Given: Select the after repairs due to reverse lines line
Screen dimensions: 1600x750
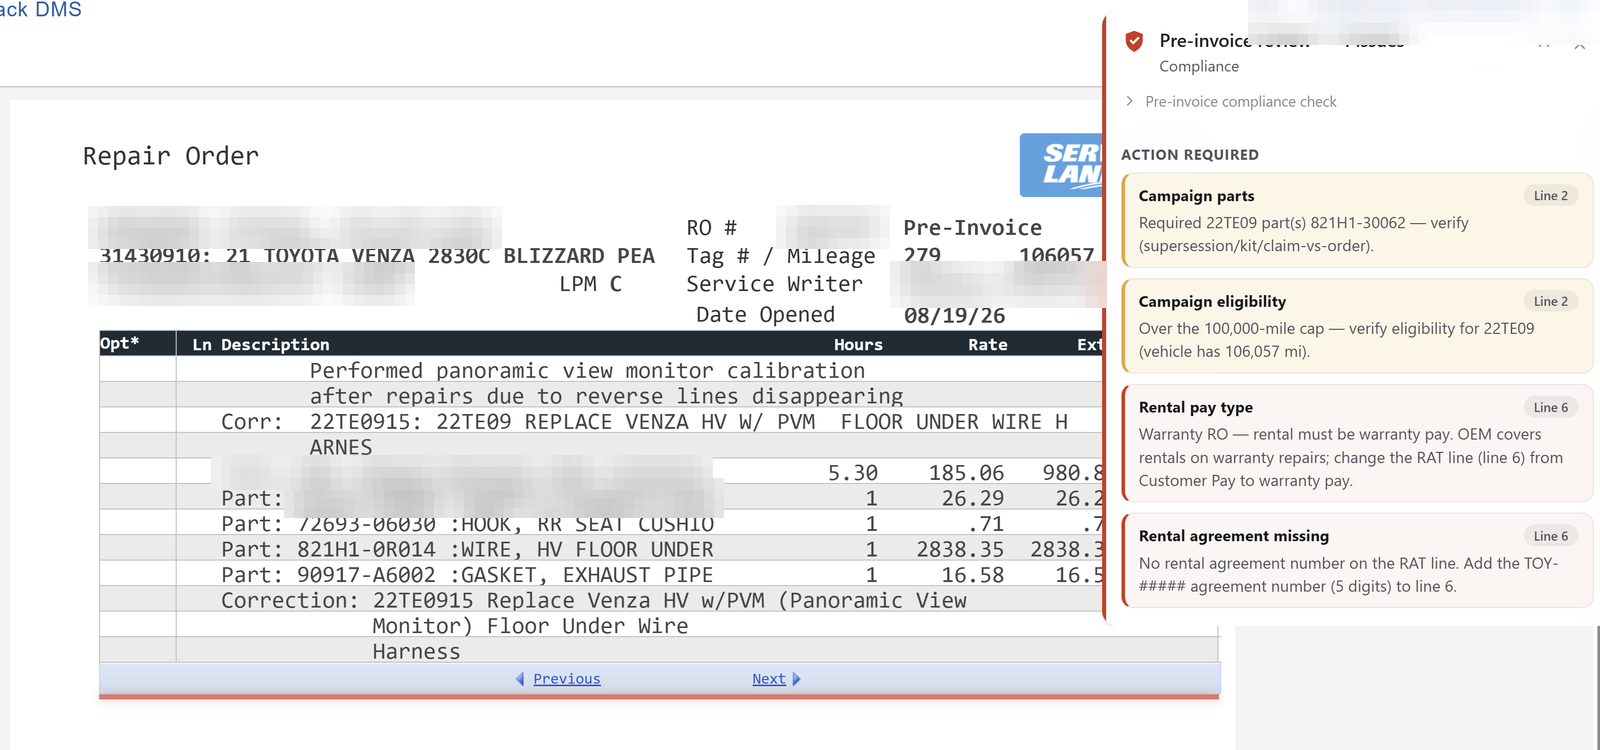Looking at the screenshot, I should coord(606,397).
